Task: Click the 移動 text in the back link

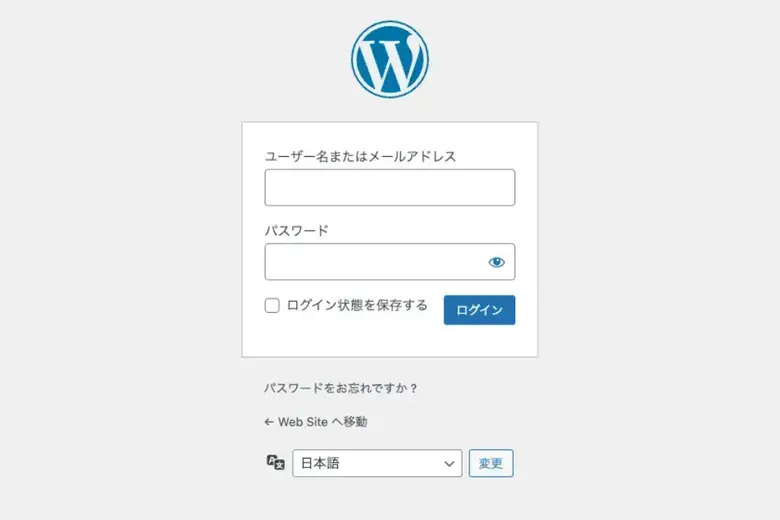Action: click(x=354, y=422)
